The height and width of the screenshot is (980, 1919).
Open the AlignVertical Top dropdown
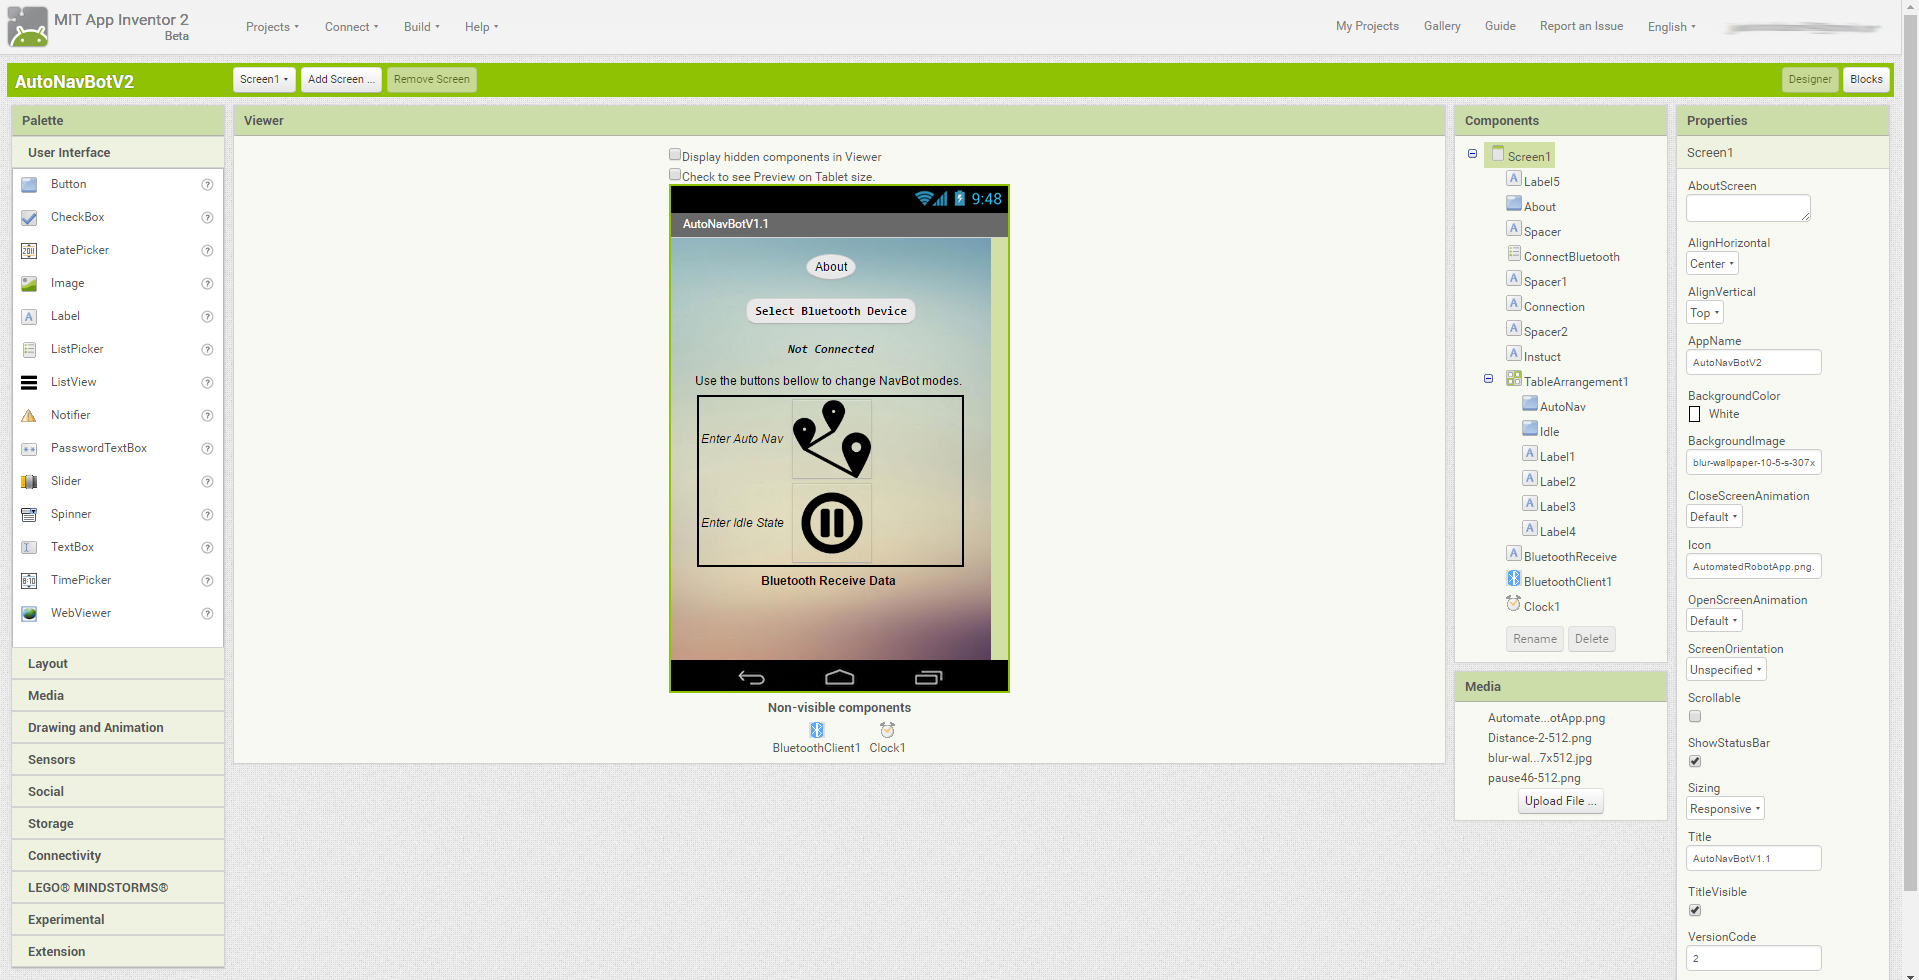1705,313
